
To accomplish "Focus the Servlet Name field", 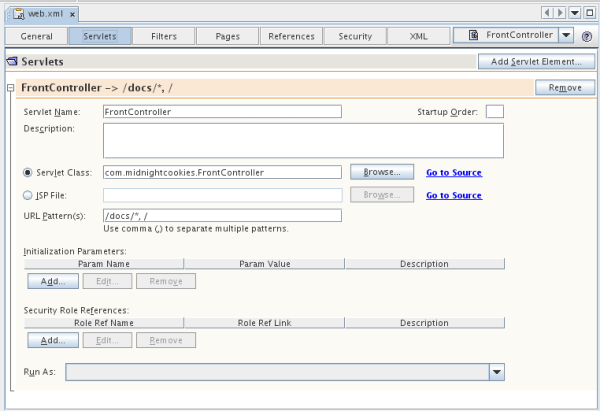I will point(222,112).
